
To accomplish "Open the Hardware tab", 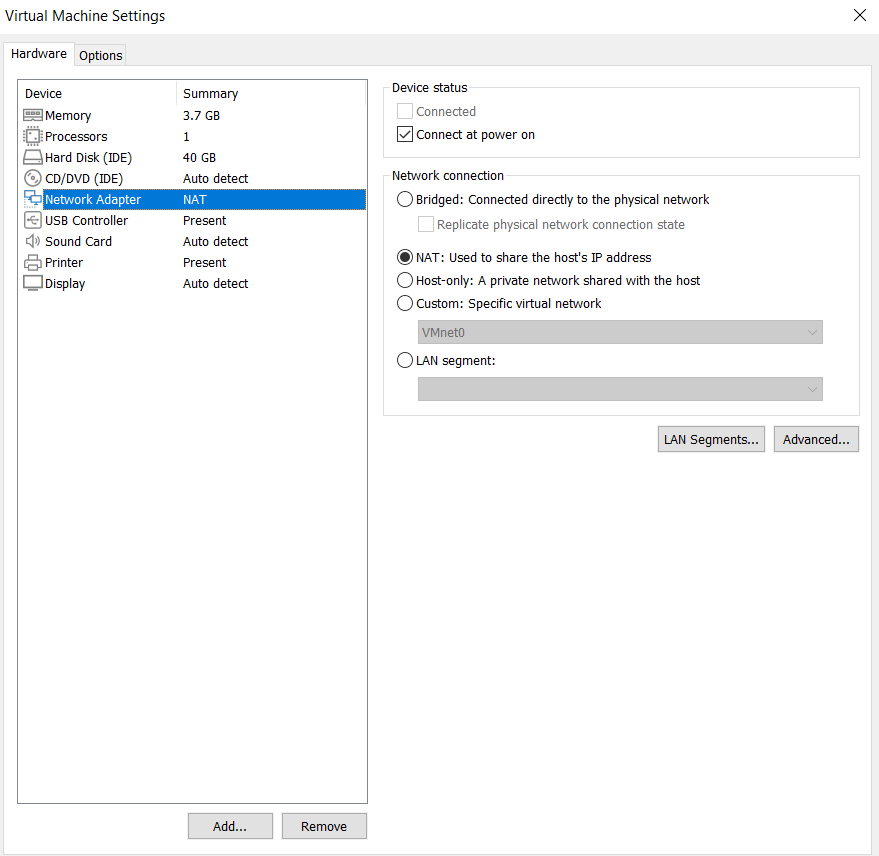I will (x=39, y=54).
